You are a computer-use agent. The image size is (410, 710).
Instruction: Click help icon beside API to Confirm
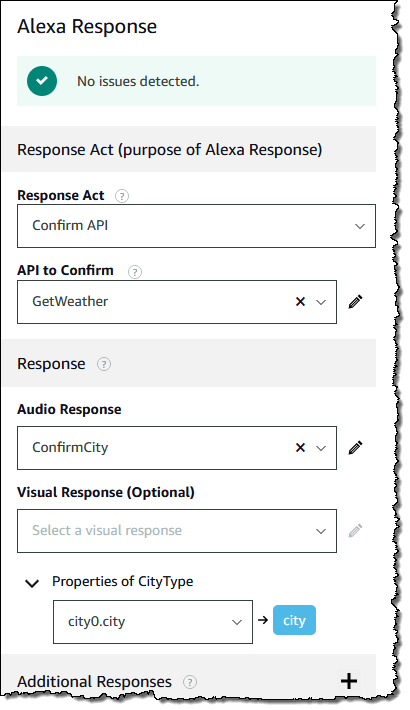135,272
